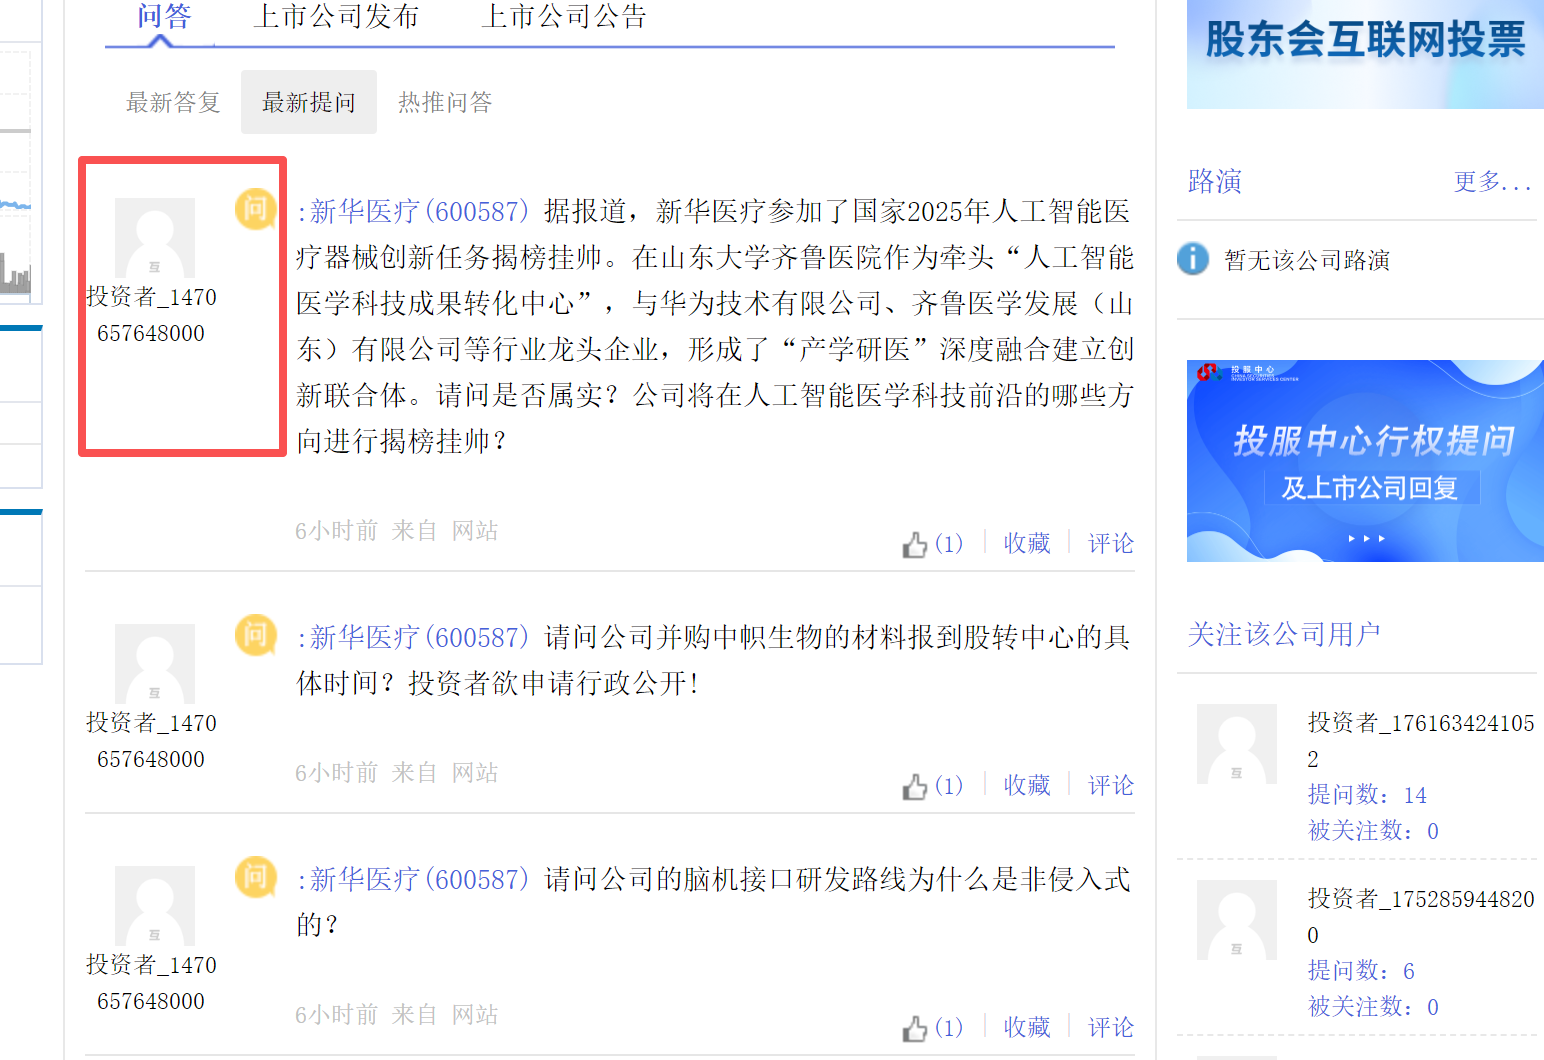
Task: Open the 股东会互联网投票 banner
Action: (1365, 54)
